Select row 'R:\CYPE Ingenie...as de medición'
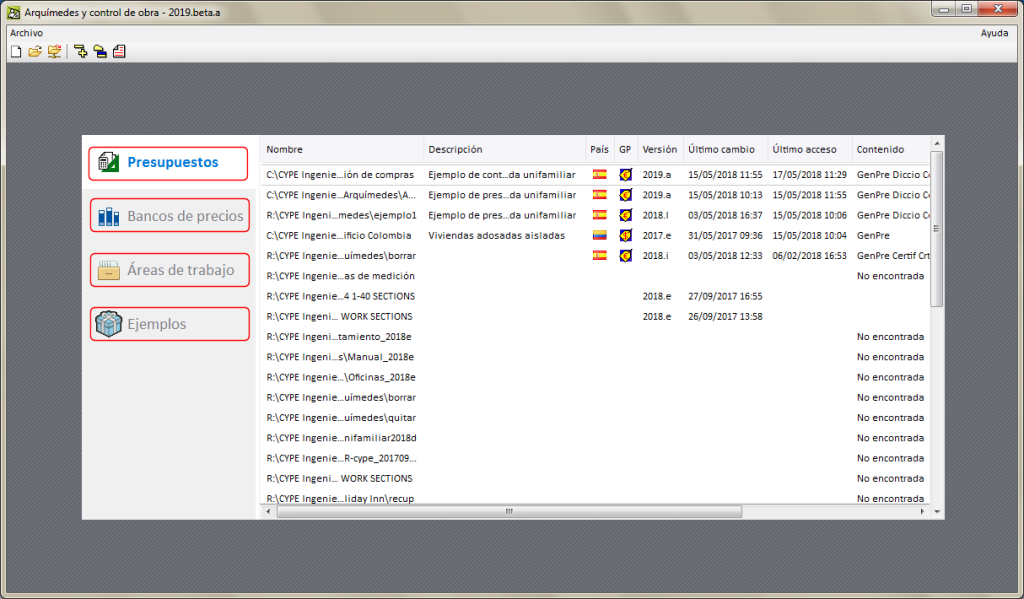 [x=595, y=276]
